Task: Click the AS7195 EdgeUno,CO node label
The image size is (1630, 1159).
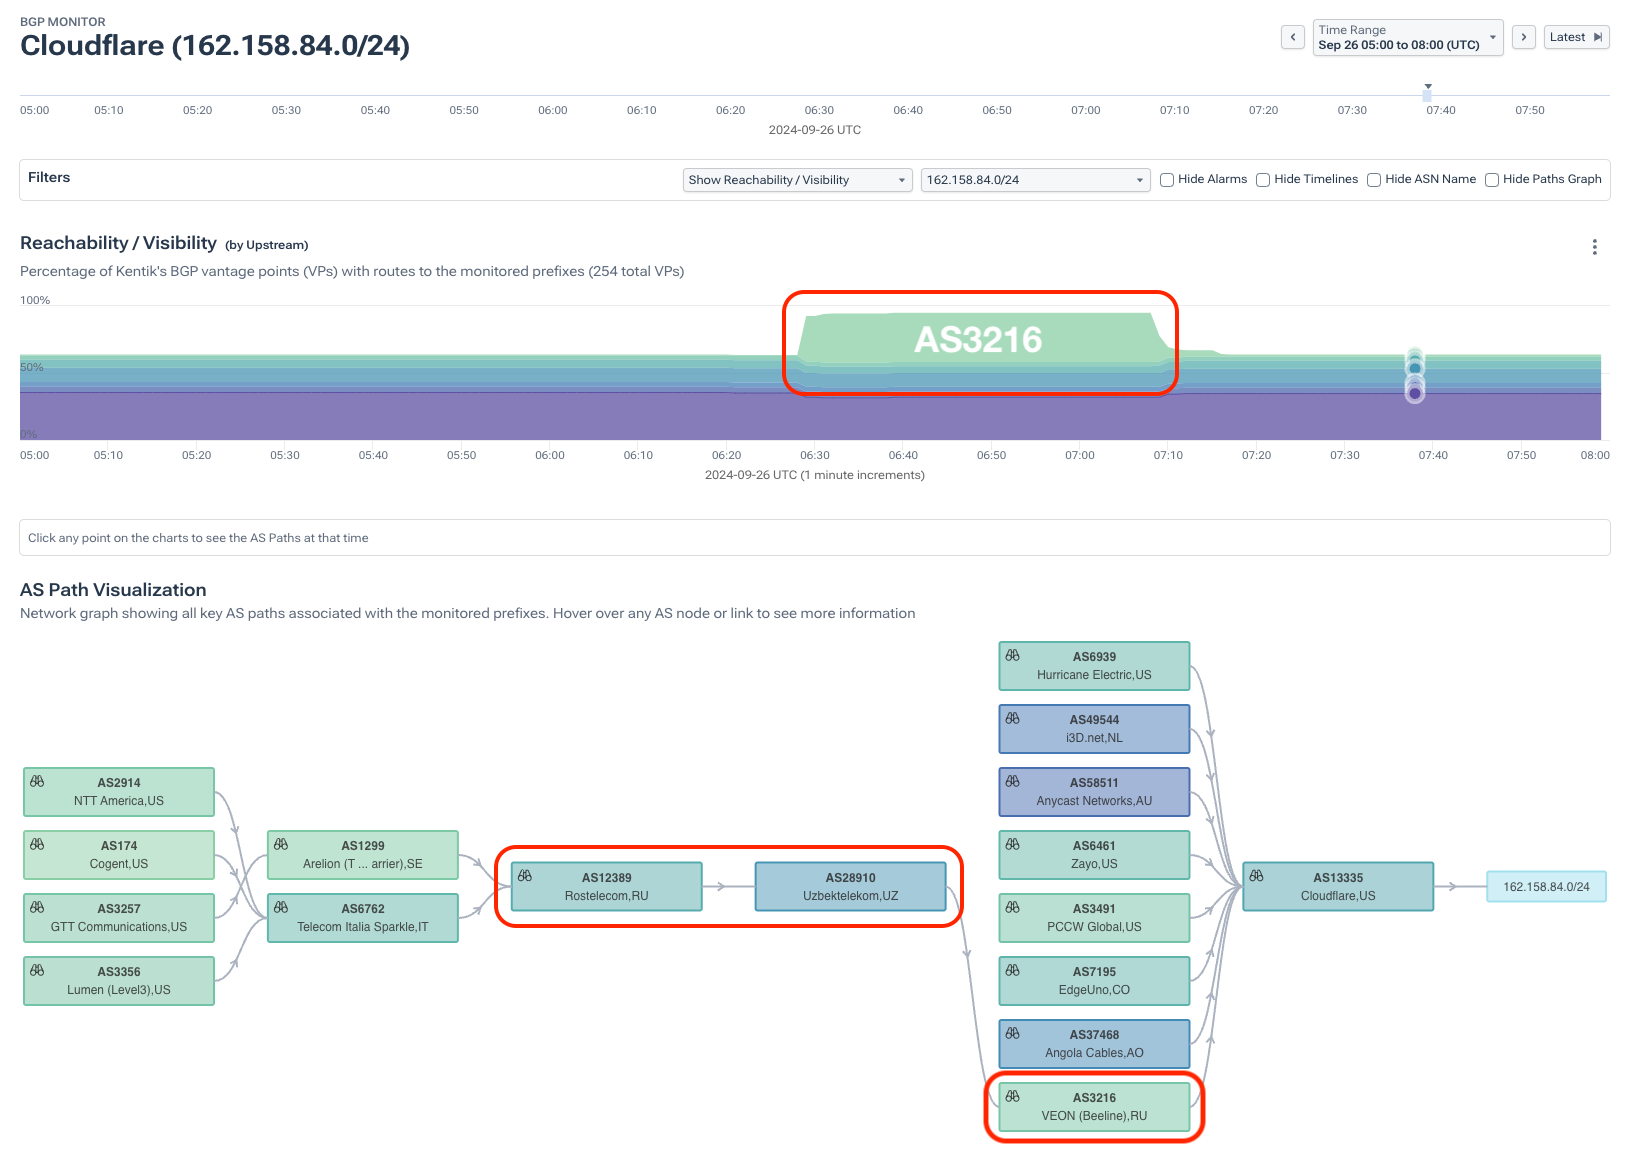Action: click(x=1094, y=981)
